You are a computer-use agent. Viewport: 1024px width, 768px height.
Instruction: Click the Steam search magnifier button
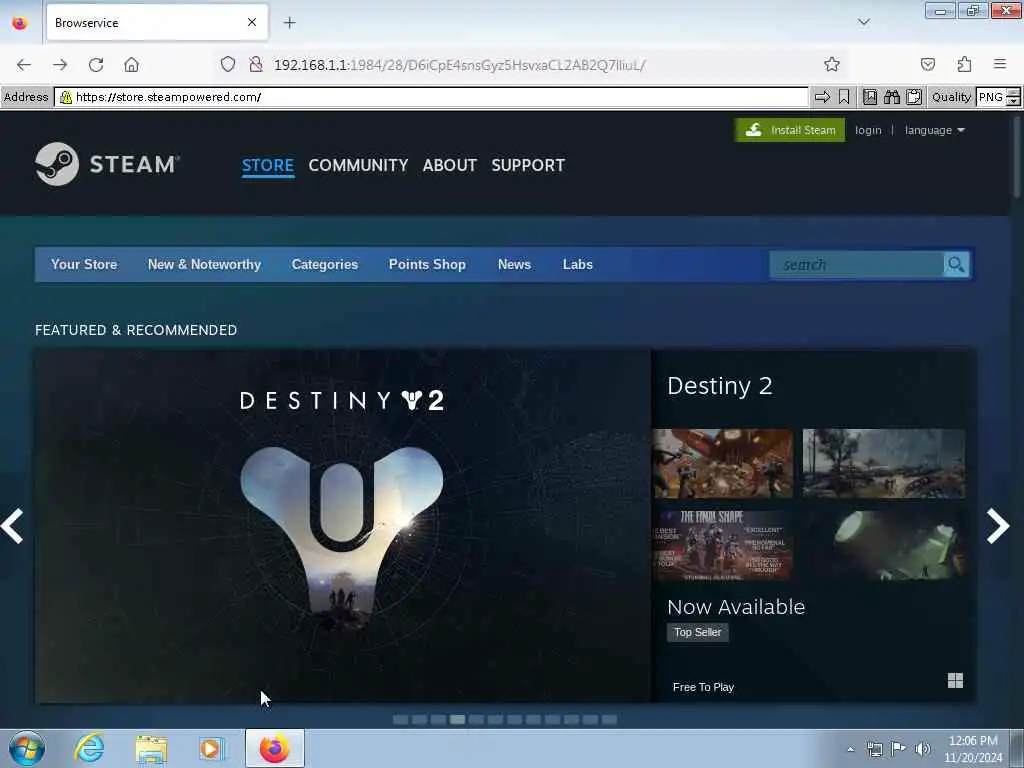(956, 264)
